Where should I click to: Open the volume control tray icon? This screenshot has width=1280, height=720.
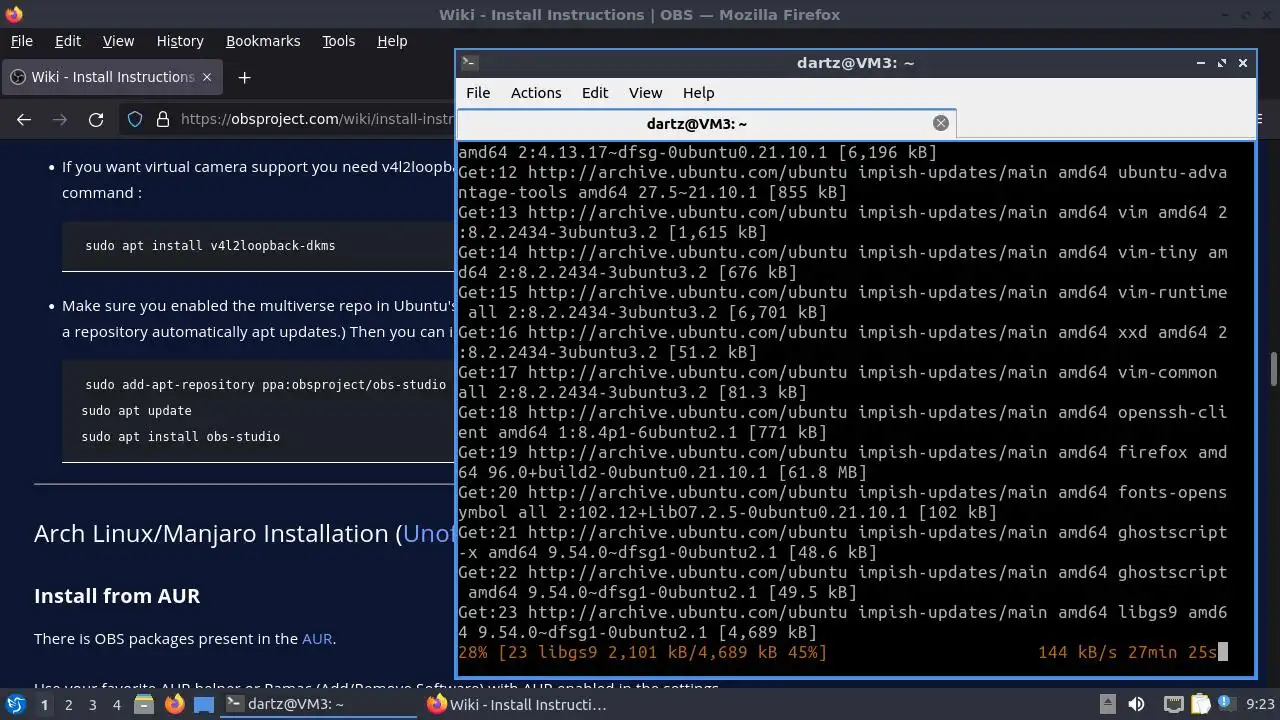pos(1136,704)
